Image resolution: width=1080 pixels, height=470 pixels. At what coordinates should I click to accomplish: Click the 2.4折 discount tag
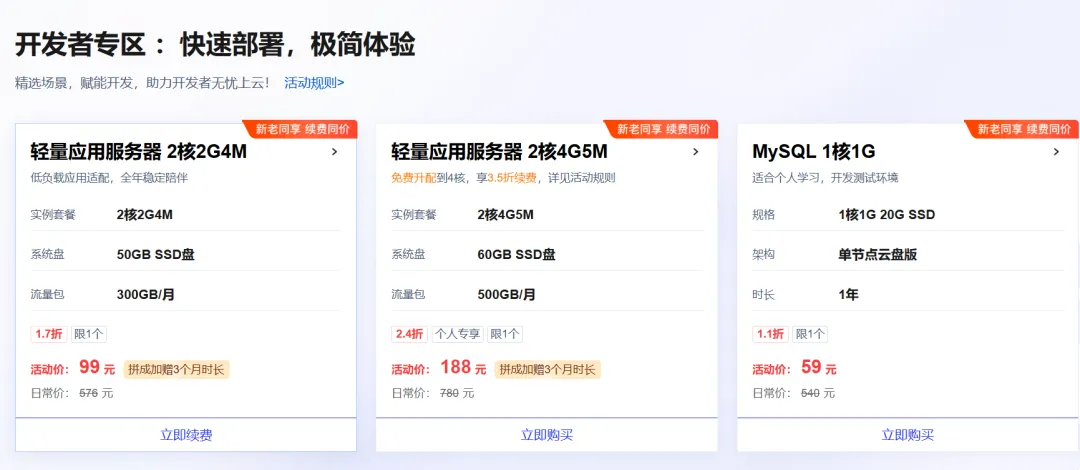[410, 334]
